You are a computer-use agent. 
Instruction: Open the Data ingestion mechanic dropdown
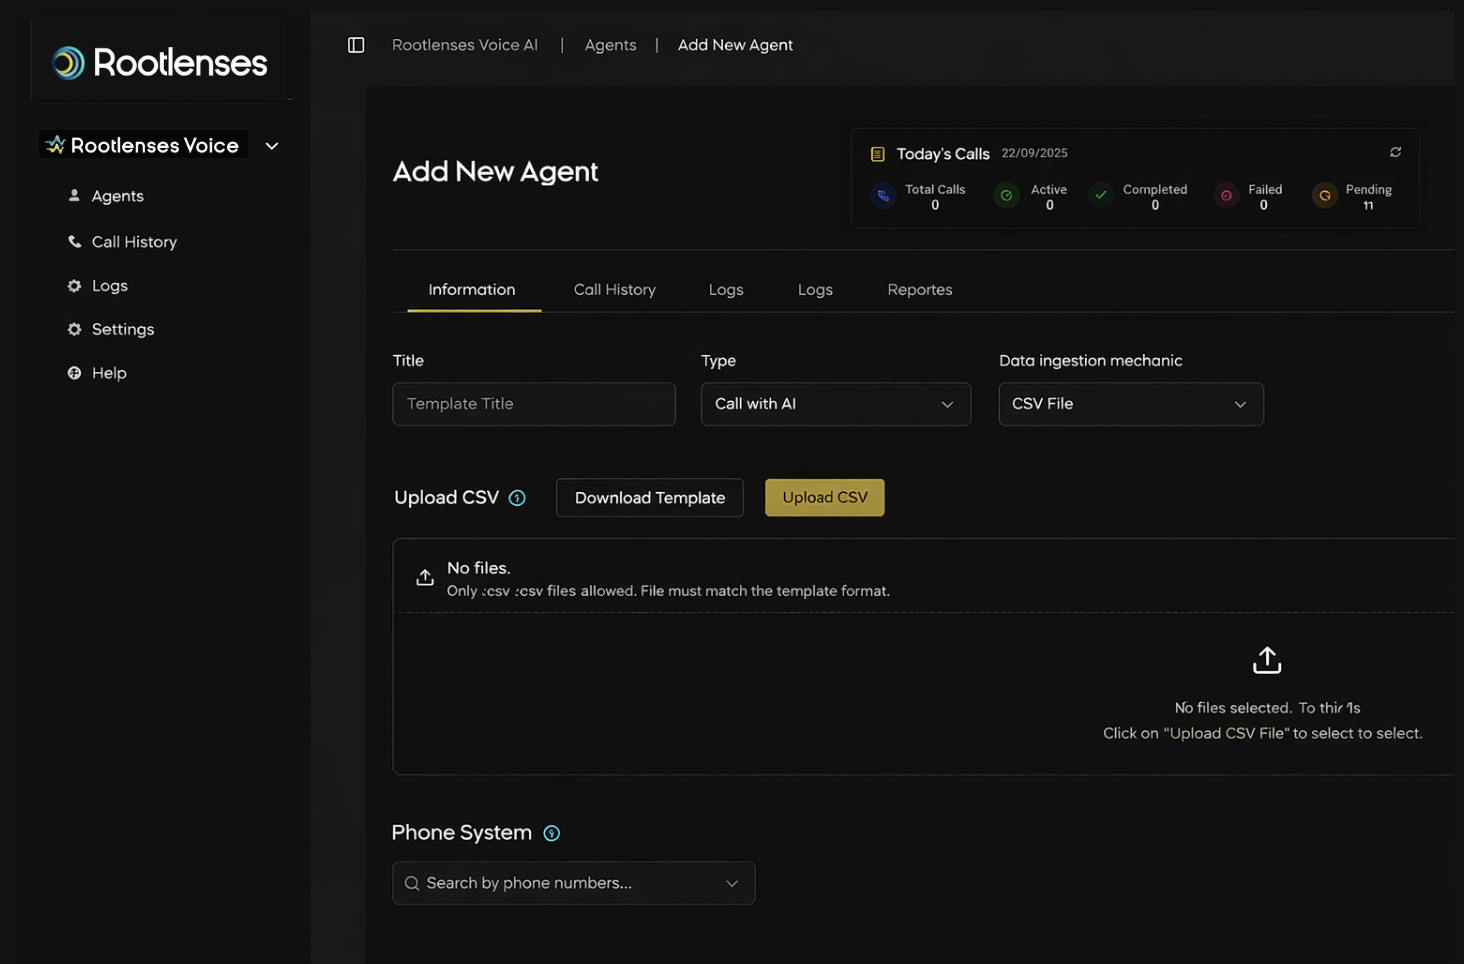(1130, 404)
